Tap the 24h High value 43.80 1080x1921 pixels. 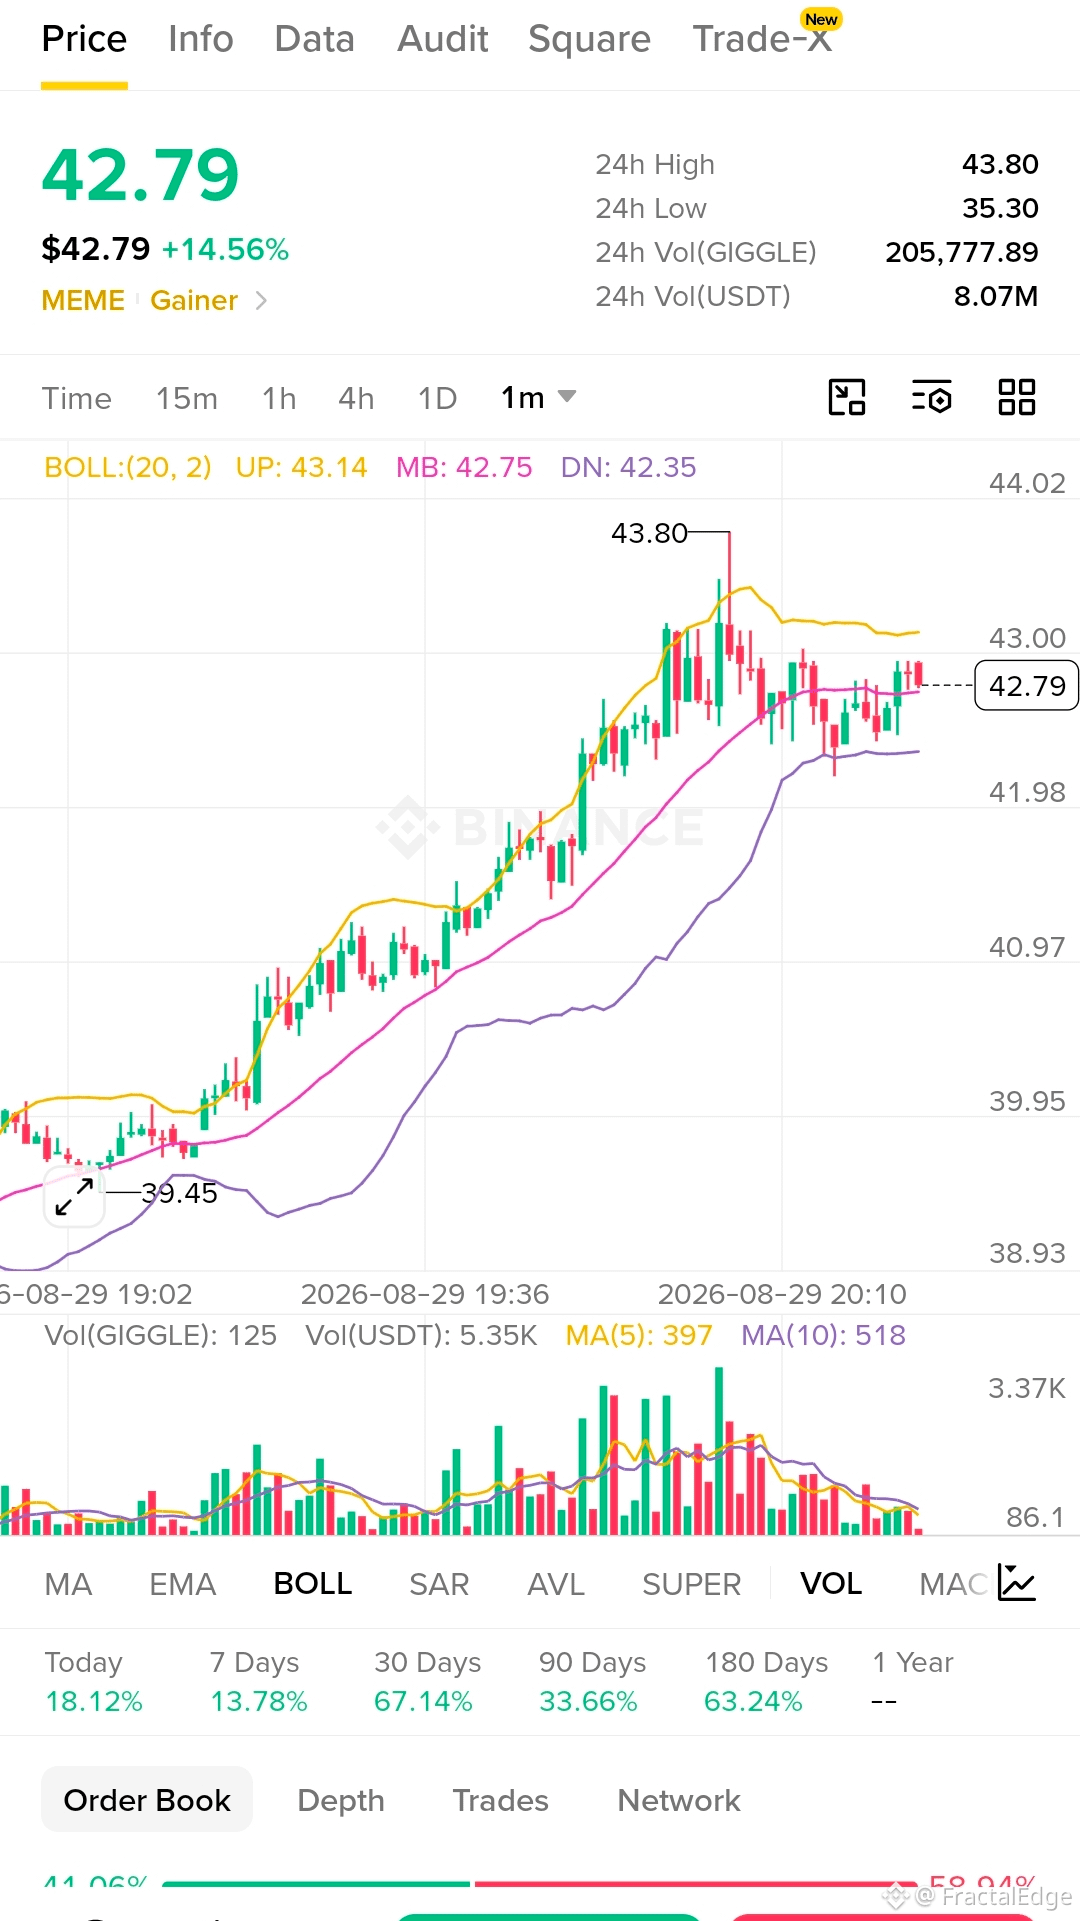[x=1000, y=164]
